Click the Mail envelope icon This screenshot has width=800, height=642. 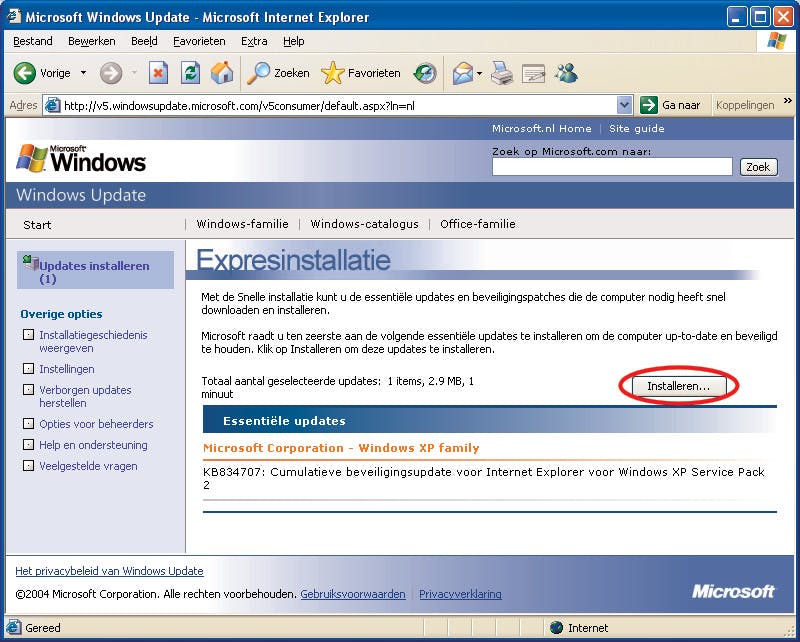click(462, 73)
